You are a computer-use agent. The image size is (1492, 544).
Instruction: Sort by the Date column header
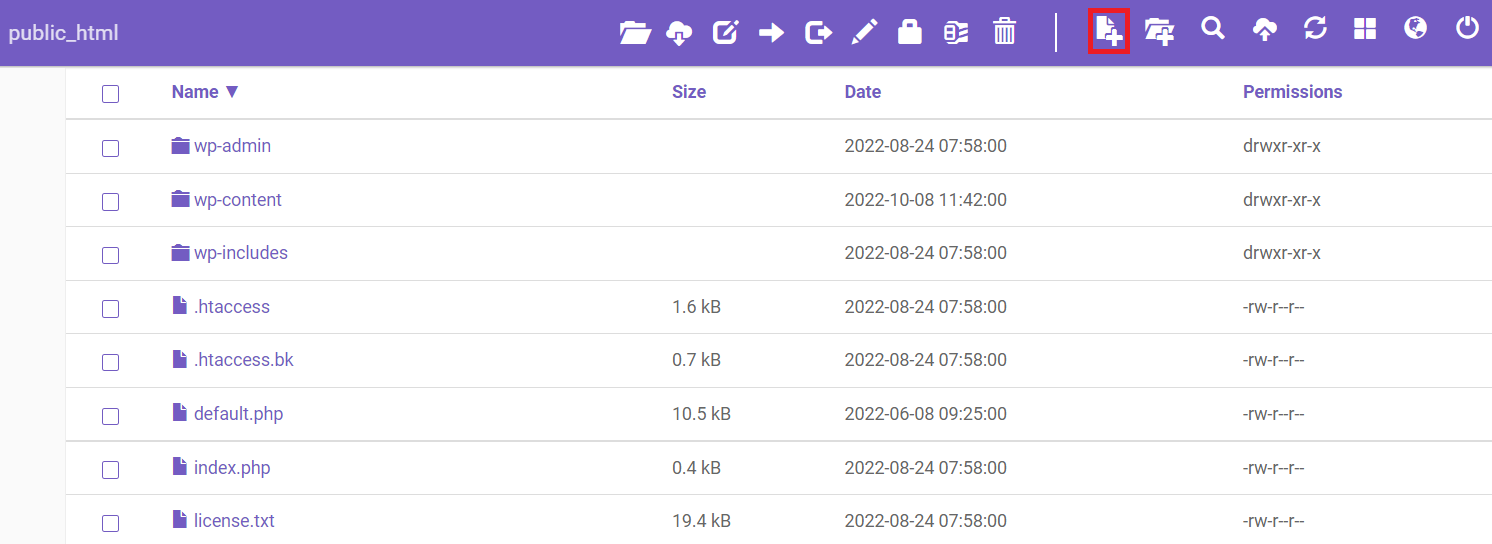pos(862,92)
